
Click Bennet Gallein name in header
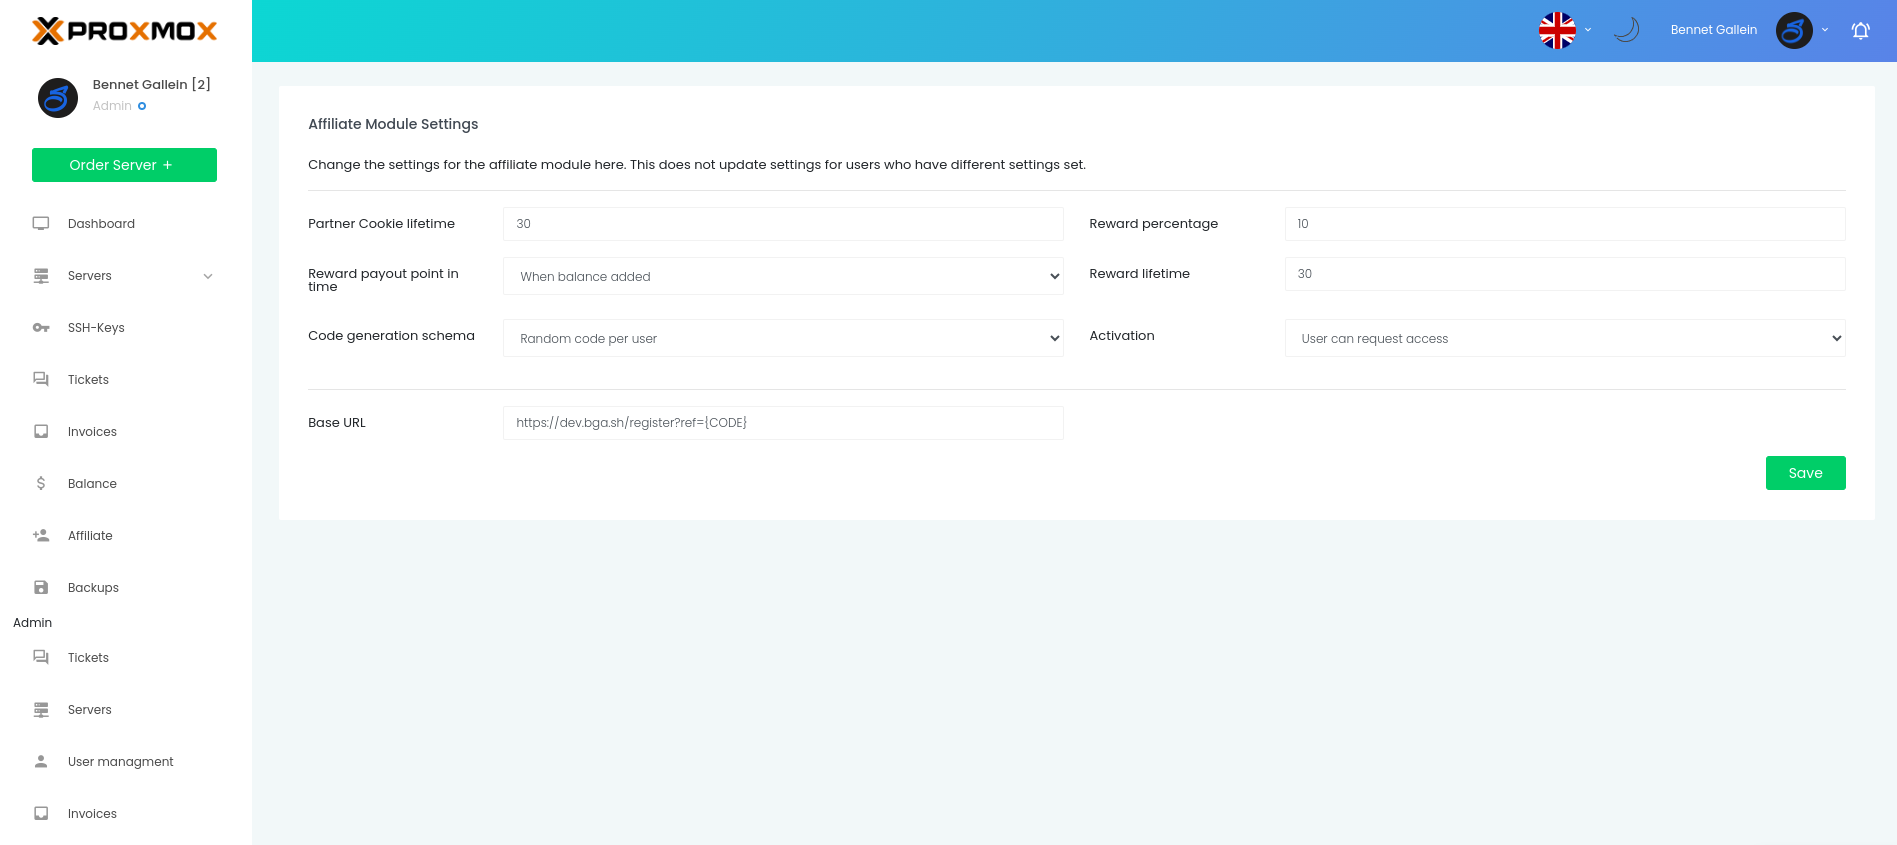pos(1714,30)
